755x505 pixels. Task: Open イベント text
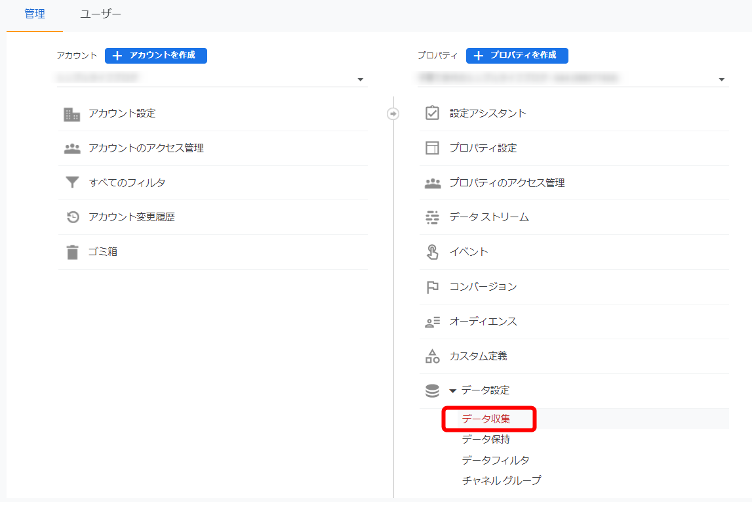pos(469,252)
